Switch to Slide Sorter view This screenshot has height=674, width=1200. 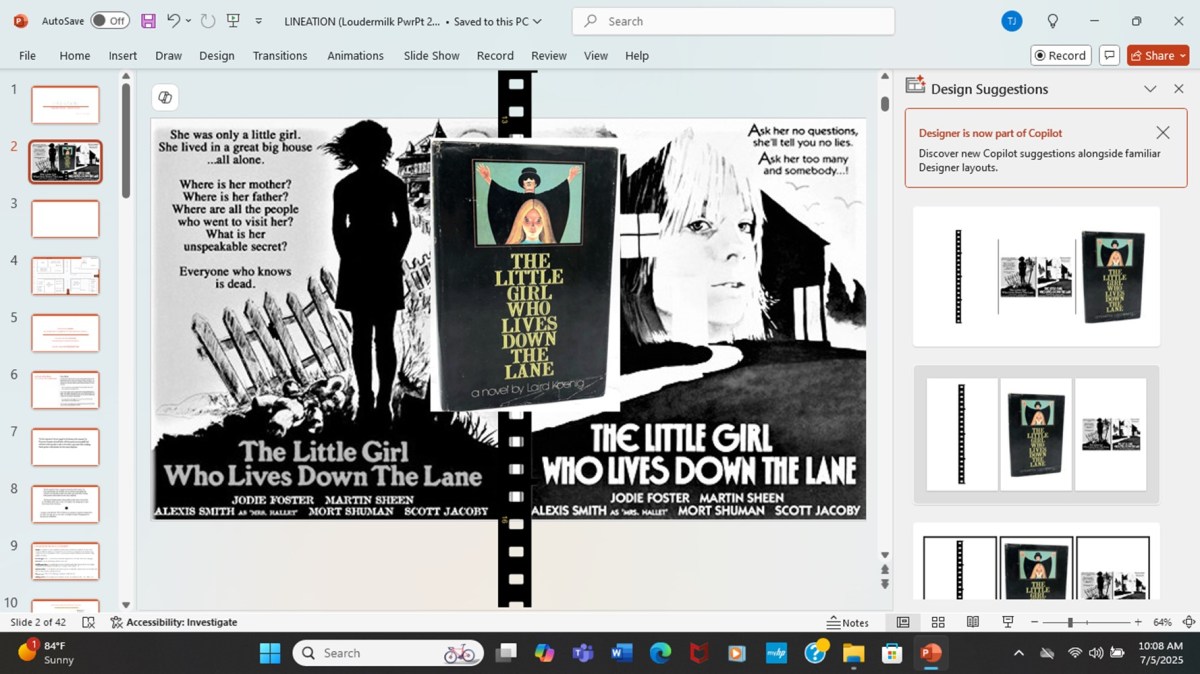point(938,622)
